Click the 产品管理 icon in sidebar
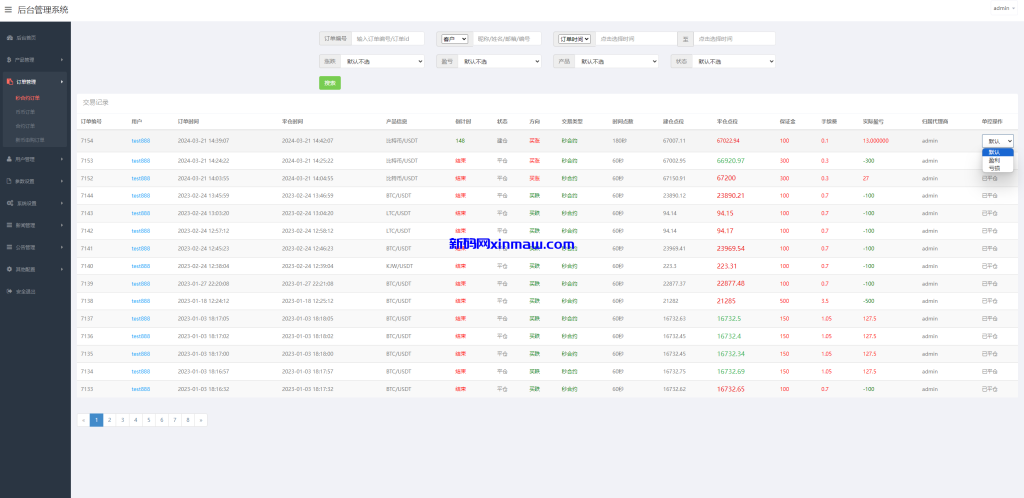Viewport: 1024px width, 498px height. pyautogui.click(x=10, y=59)
